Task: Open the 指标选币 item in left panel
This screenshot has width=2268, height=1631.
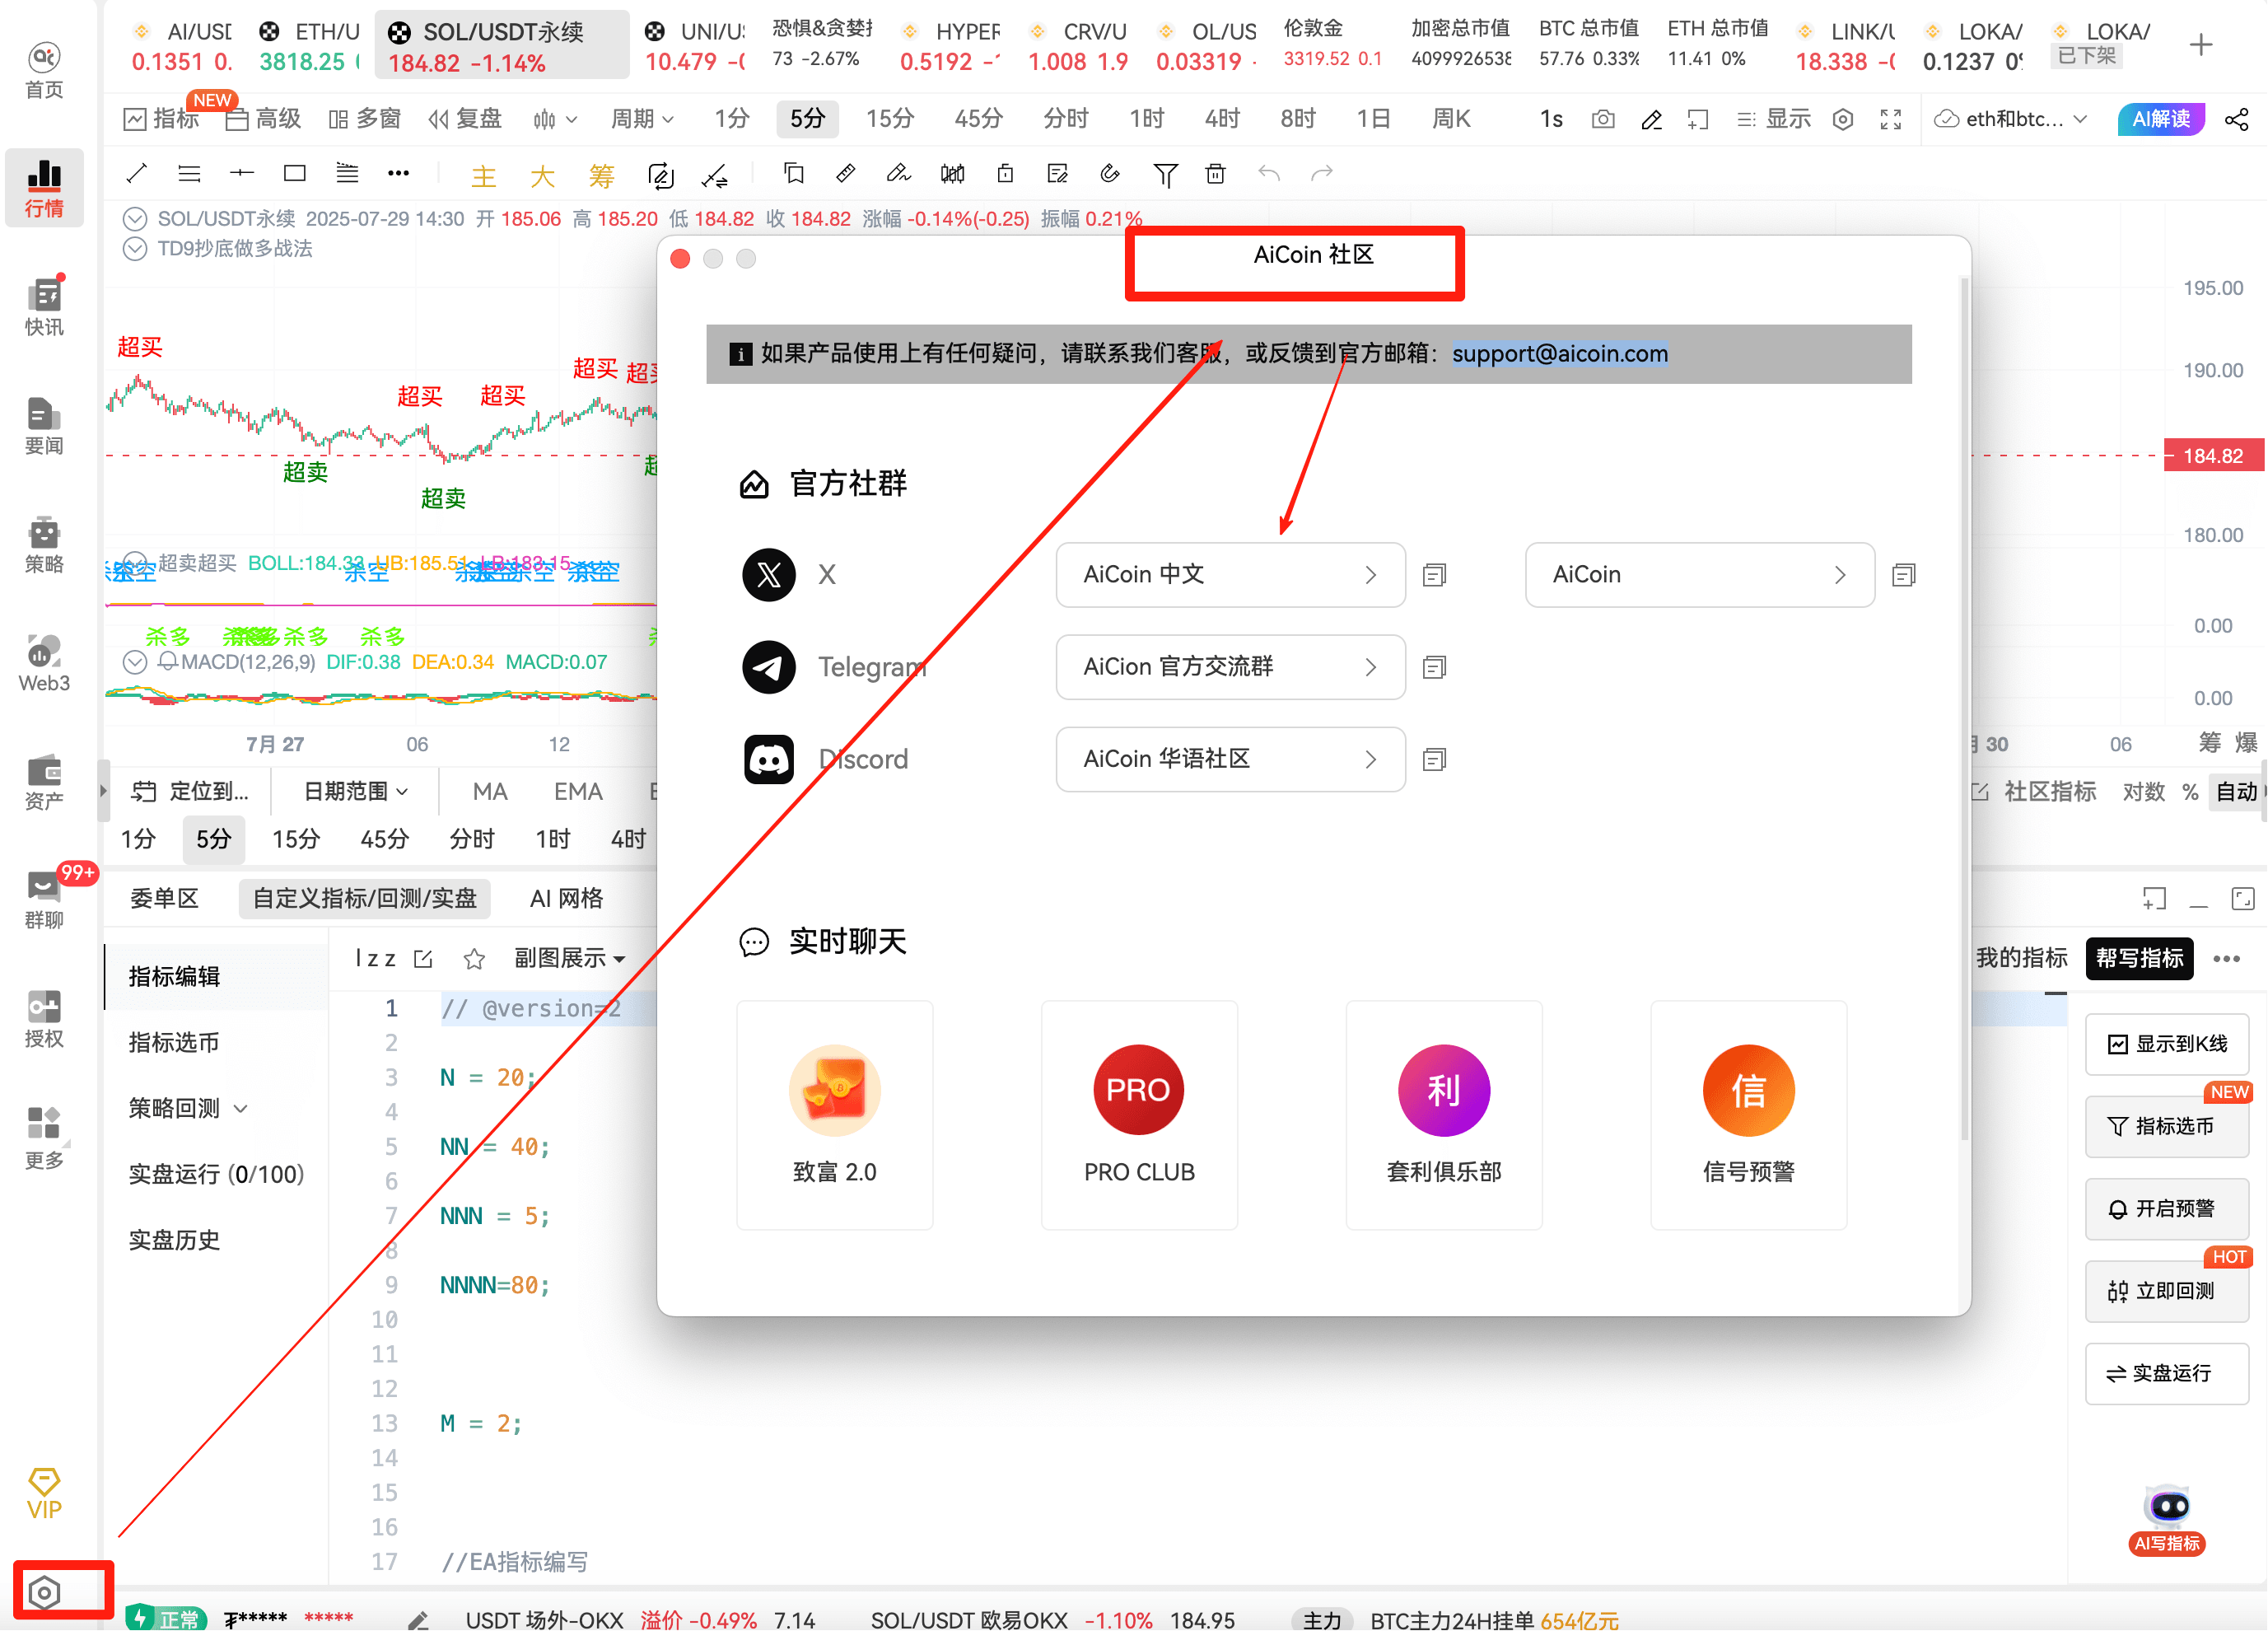Action: [x=174, y=1043]
